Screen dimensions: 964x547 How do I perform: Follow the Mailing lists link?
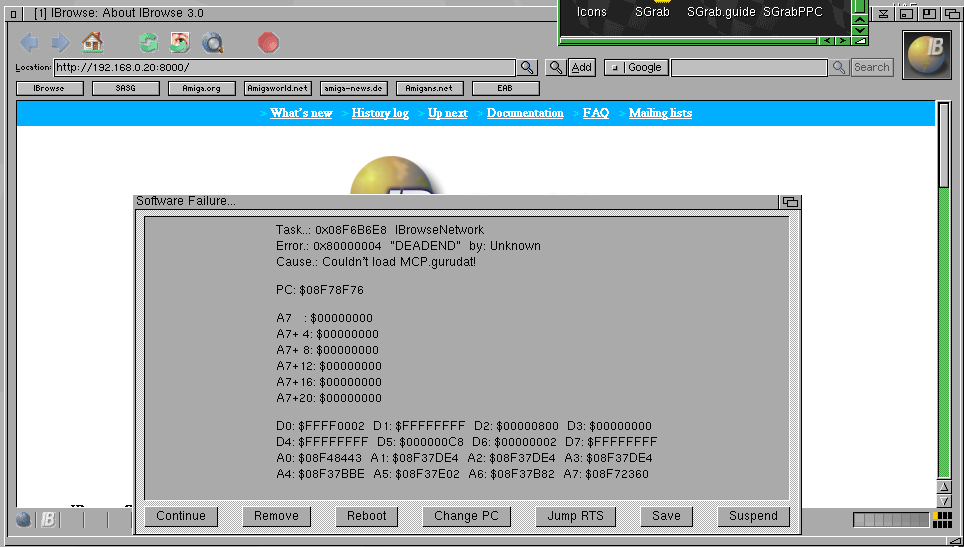660,113
